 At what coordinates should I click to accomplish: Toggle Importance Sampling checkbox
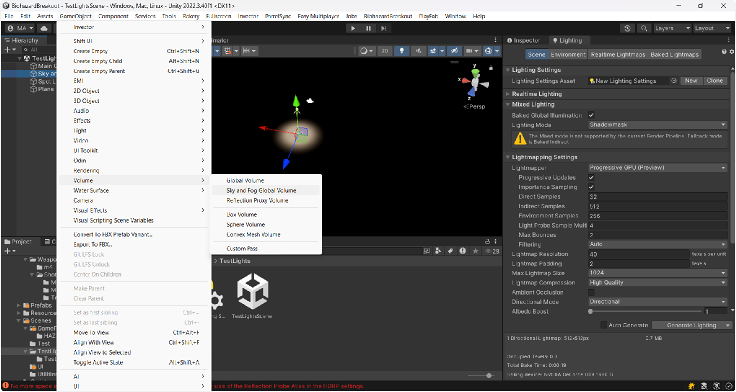[591, 187]
